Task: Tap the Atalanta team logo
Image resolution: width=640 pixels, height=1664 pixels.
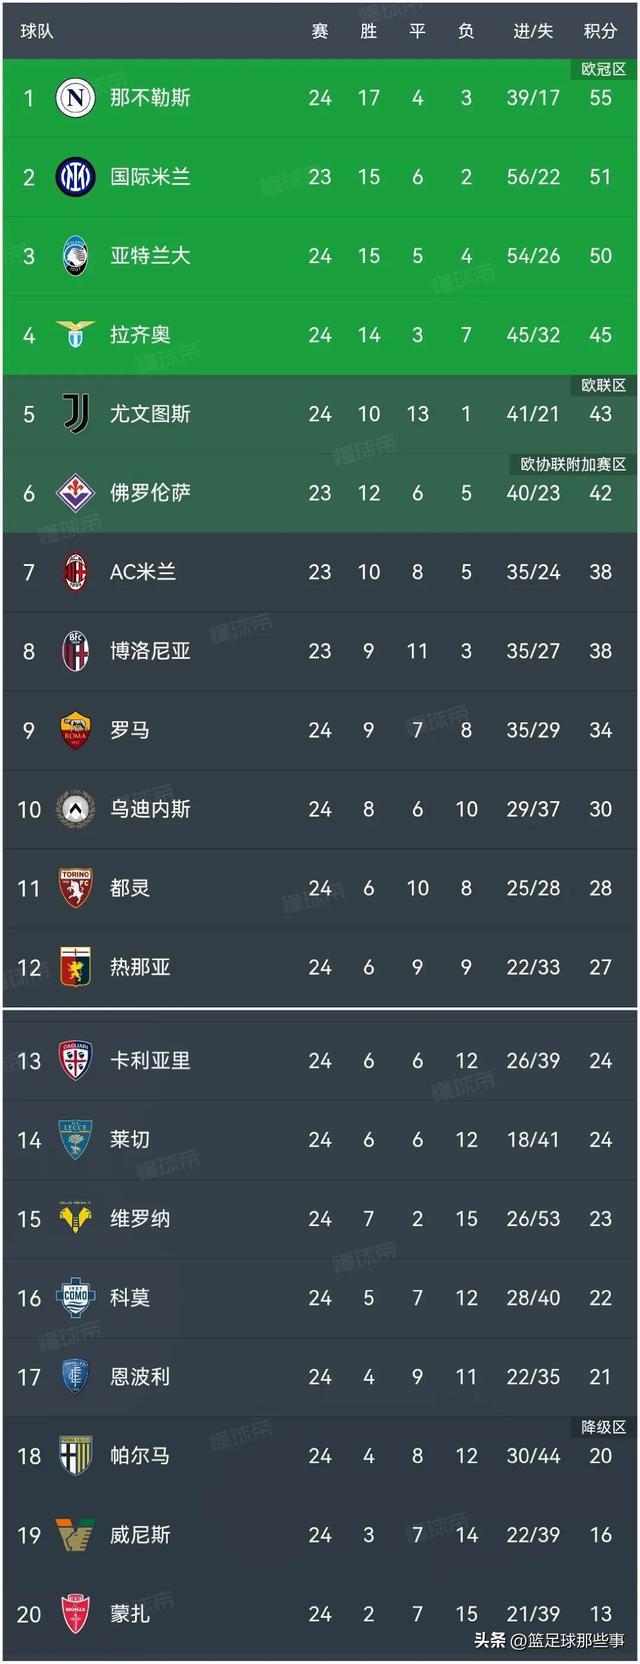Action: 75,256
